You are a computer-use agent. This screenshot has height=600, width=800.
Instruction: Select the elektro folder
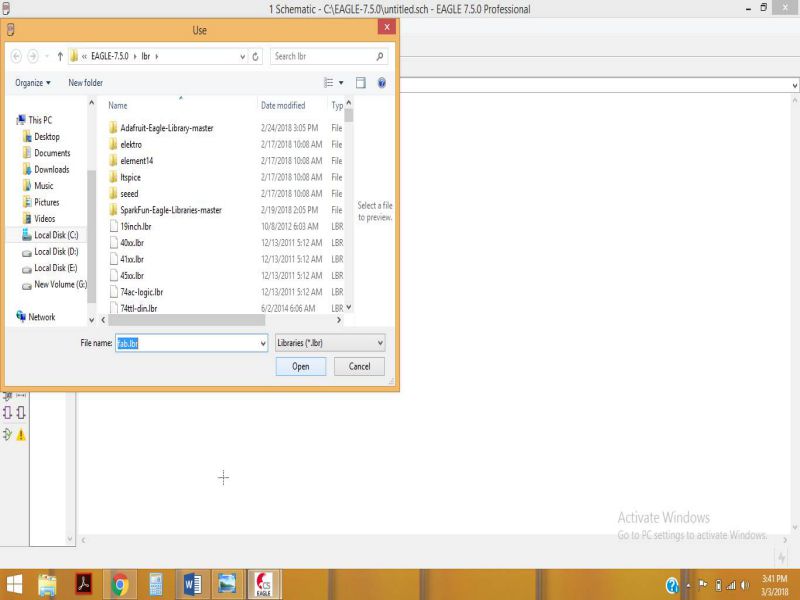click(x=131, y=144)
